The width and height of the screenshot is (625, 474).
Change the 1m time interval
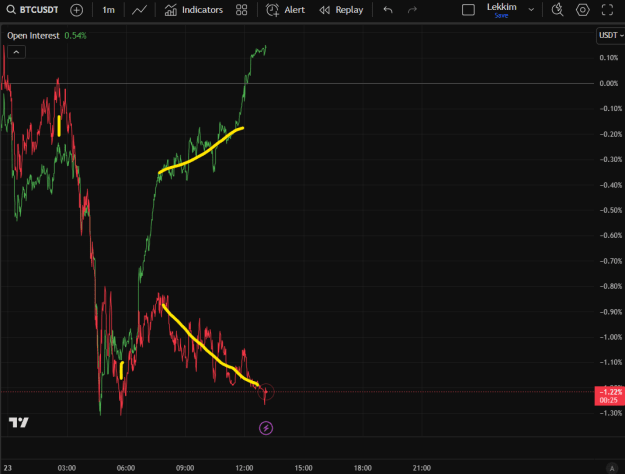[x=108, y=10]
